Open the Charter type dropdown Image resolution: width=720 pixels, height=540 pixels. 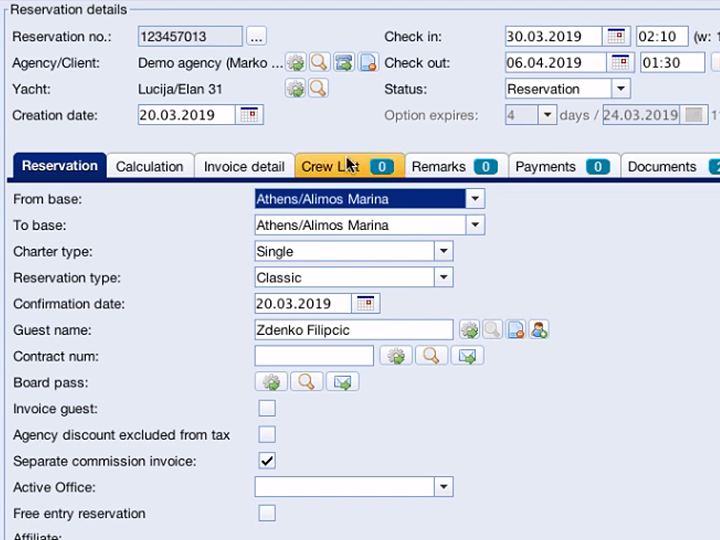coord(443,251)
